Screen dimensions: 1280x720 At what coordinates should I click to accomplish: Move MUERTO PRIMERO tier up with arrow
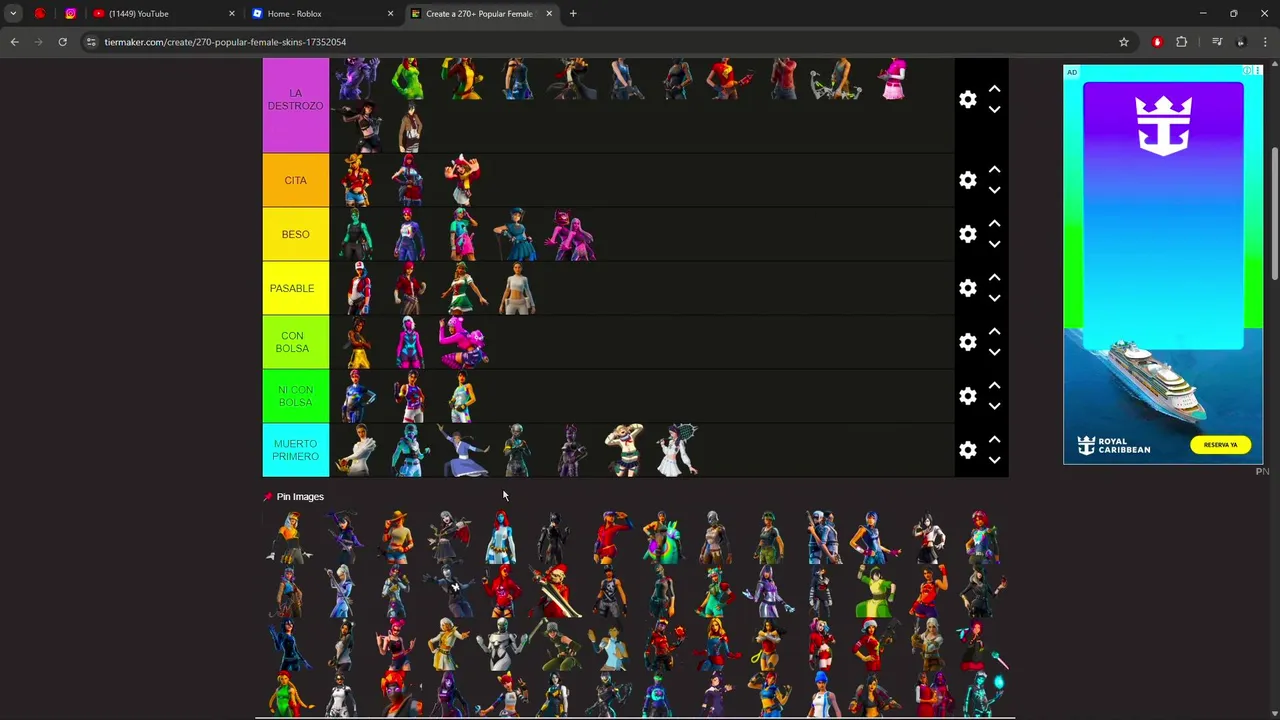click(x=994, y=440)
